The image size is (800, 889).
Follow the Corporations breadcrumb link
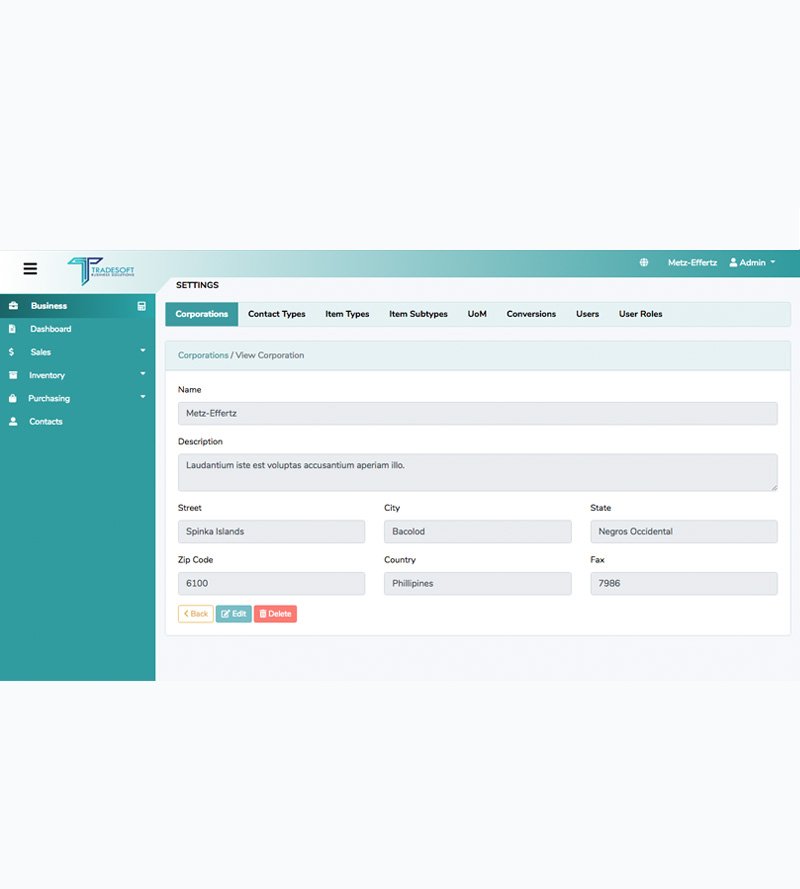(203, 355)
